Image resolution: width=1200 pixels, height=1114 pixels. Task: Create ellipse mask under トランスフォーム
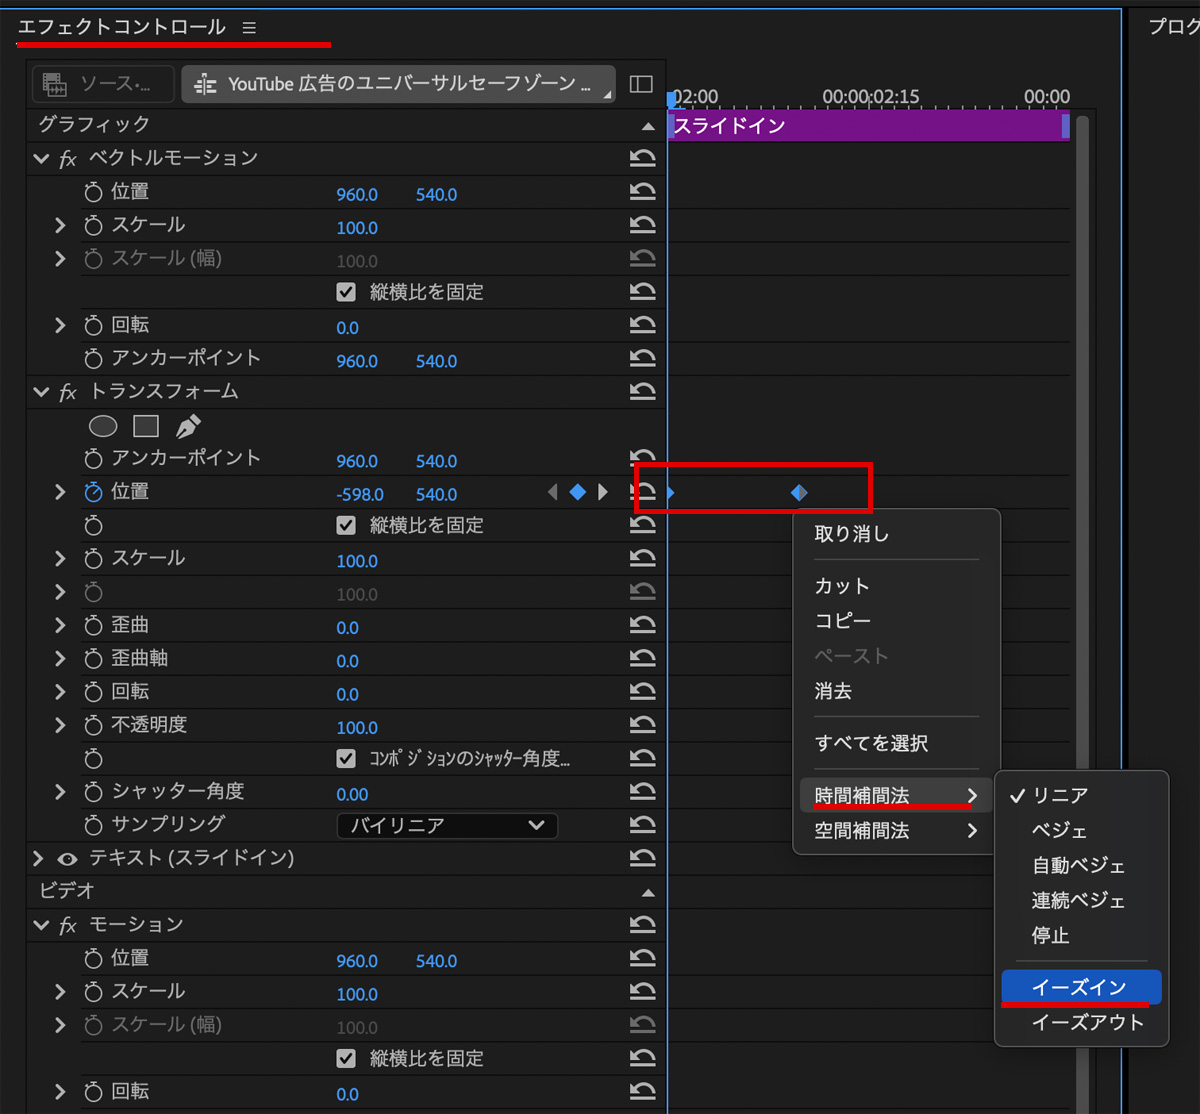103,427
